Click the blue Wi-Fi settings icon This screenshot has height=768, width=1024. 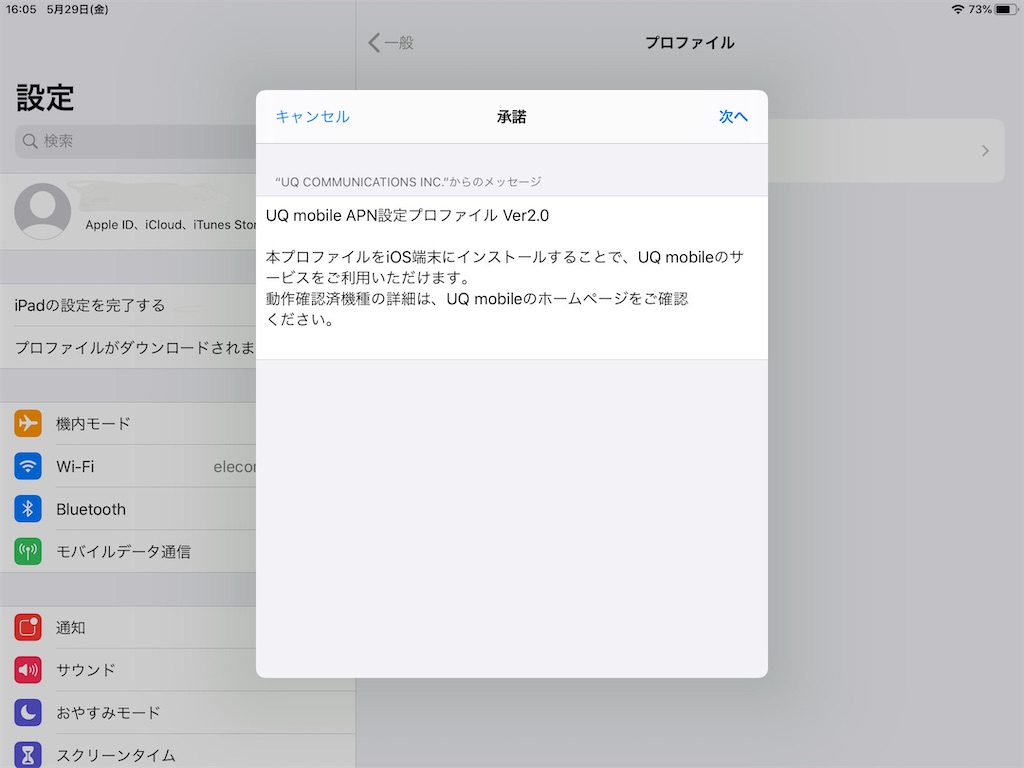[28, 466]
